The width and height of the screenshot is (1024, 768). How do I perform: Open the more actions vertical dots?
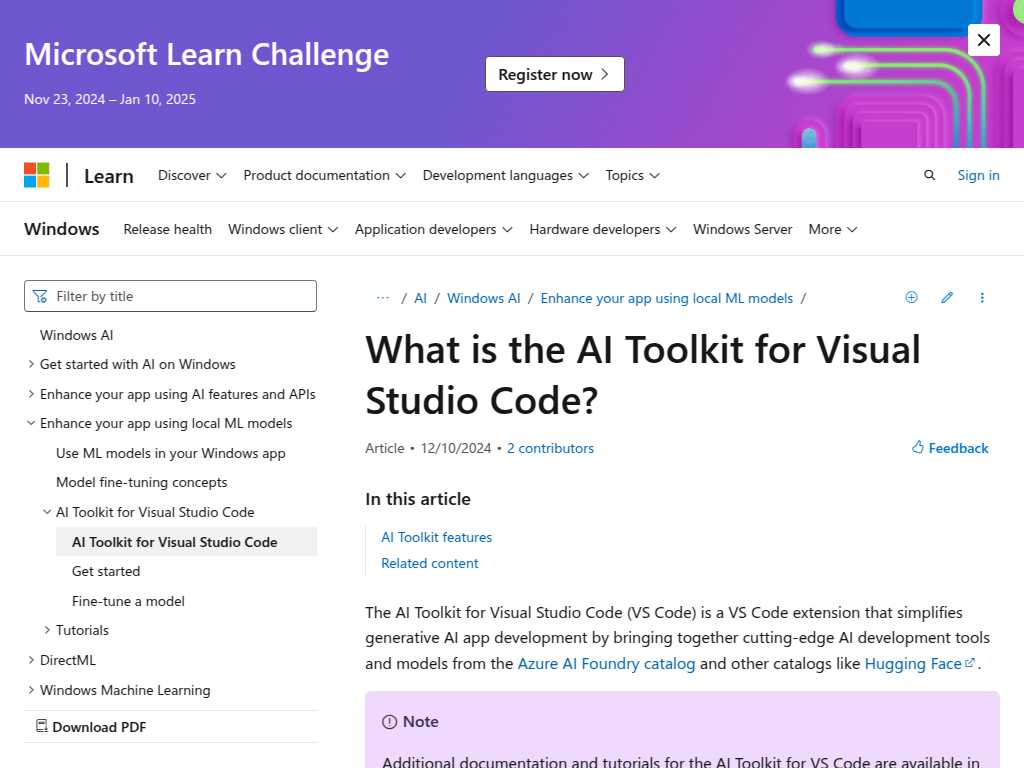[982, 298]
